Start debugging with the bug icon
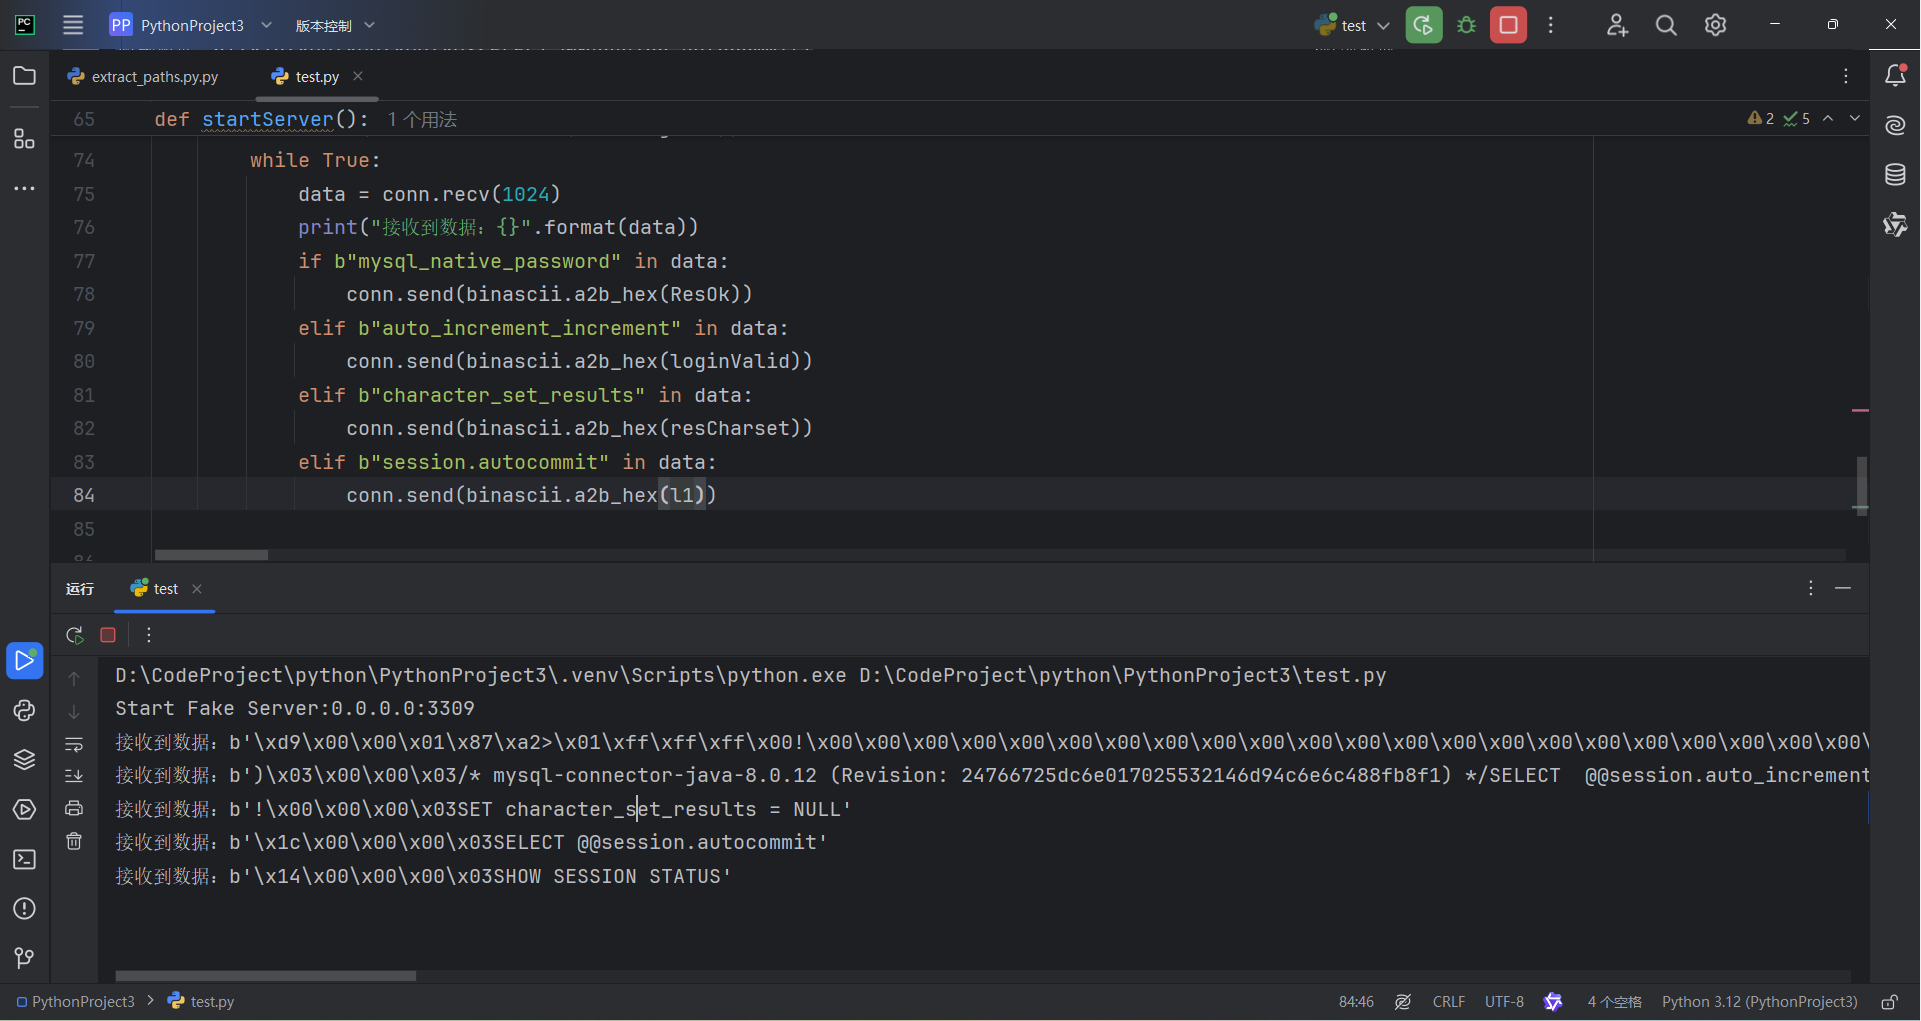Image resolution: width=1921 pixels, height=1021 pixels. click(1466, 25)
